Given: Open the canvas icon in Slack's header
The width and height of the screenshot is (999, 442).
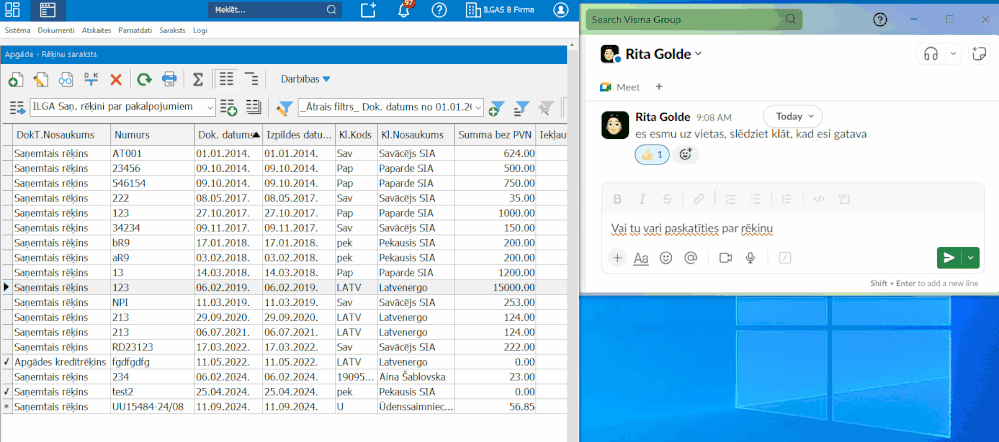Looking at the screenshot, I should tap(979, 54).
